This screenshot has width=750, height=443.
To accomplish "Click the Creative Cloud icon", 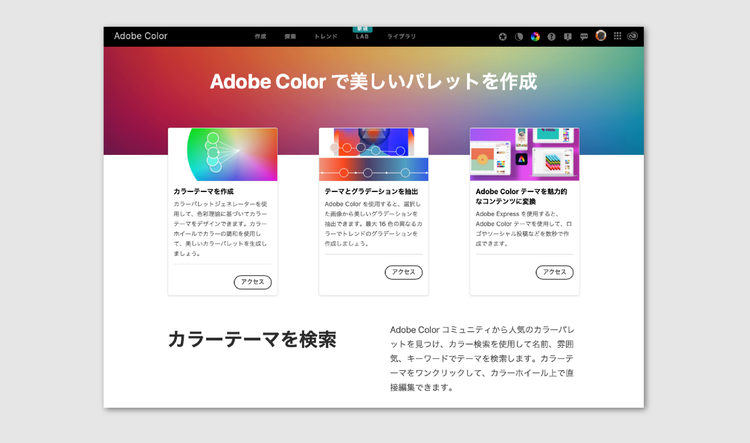I will [x=632, y=36].
